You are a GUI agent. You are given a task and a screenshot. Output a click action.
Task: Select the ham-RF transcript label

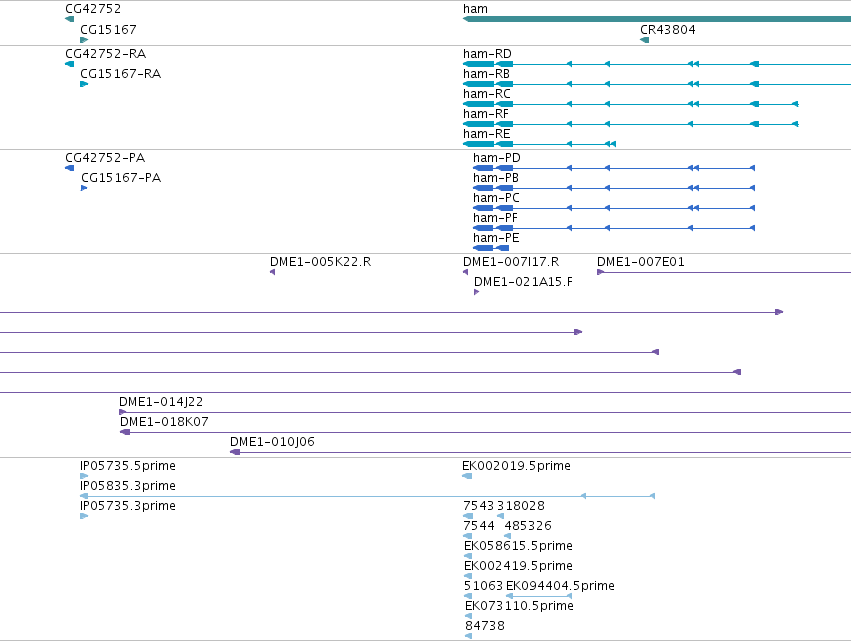tap(486, 114)
